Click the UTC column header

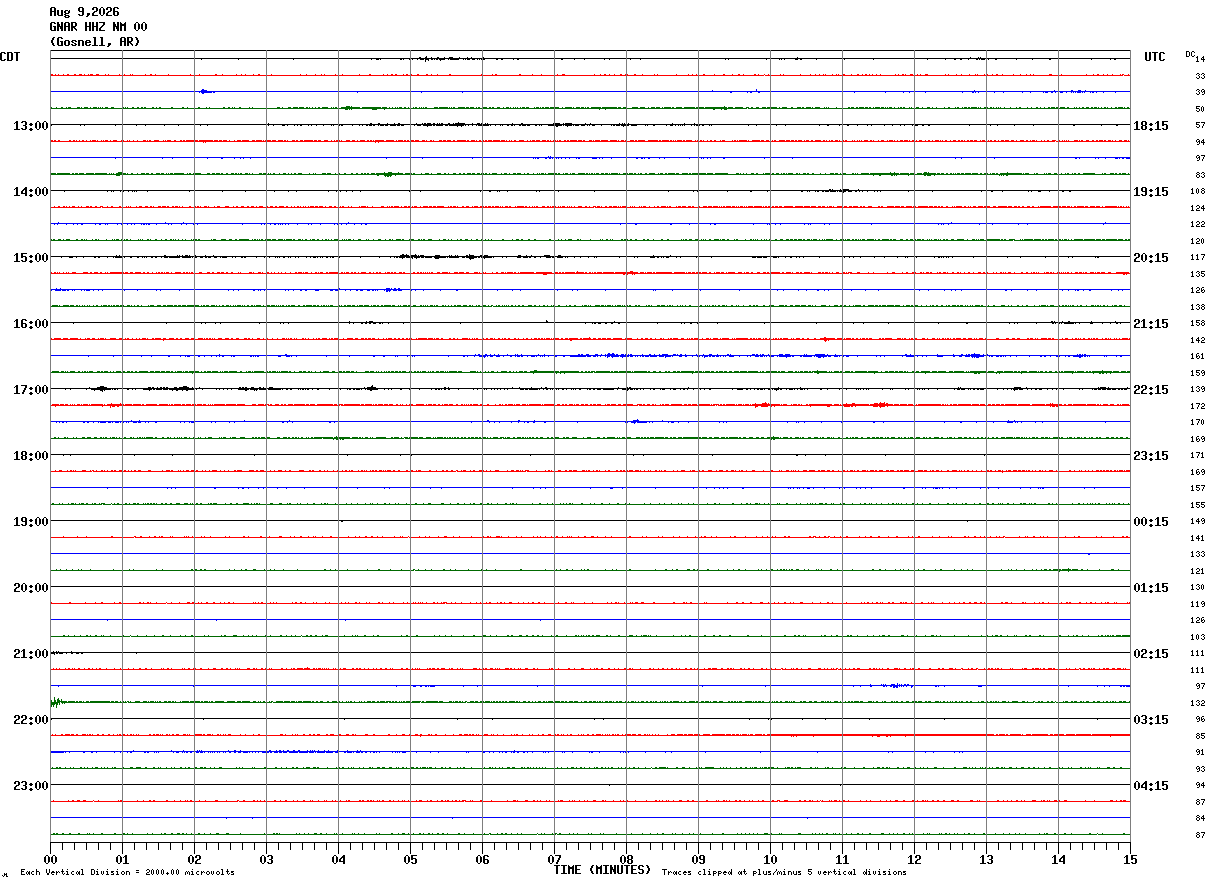tap(1155, 57)
